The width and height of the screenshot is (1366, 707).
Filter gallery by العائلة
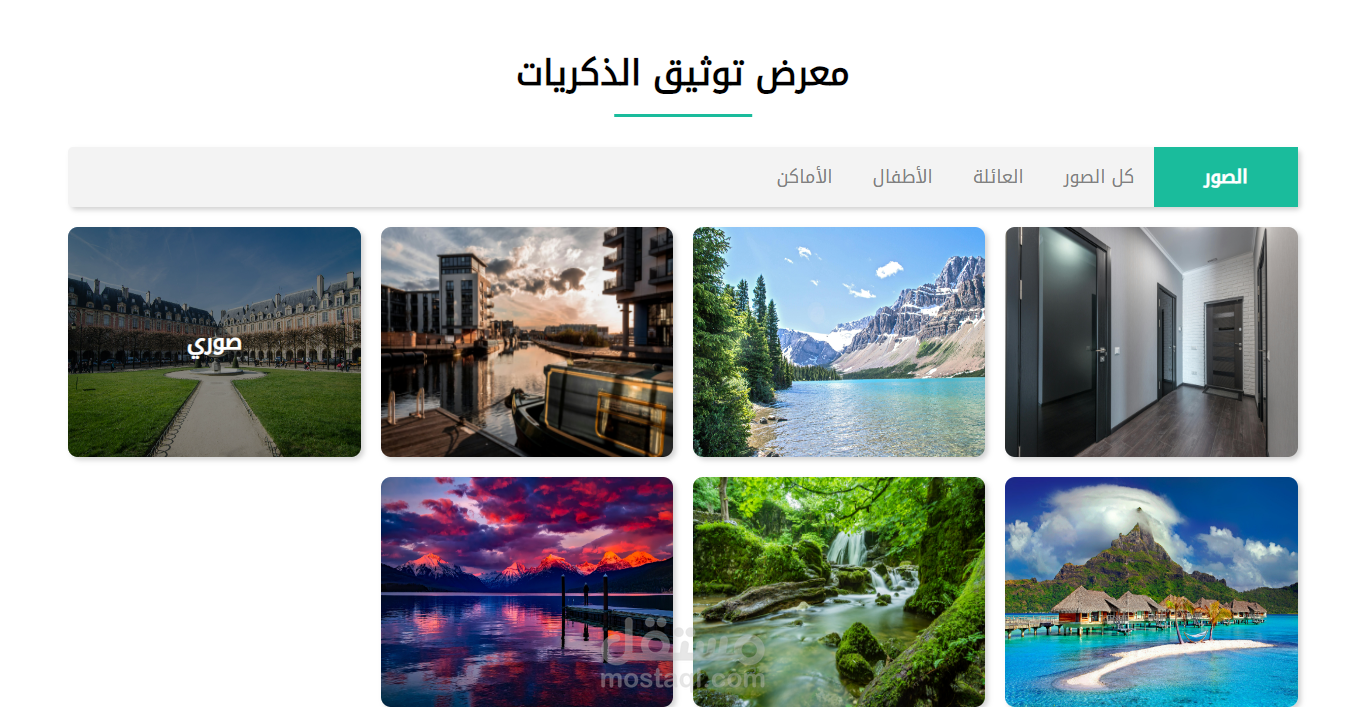(998, 177)
